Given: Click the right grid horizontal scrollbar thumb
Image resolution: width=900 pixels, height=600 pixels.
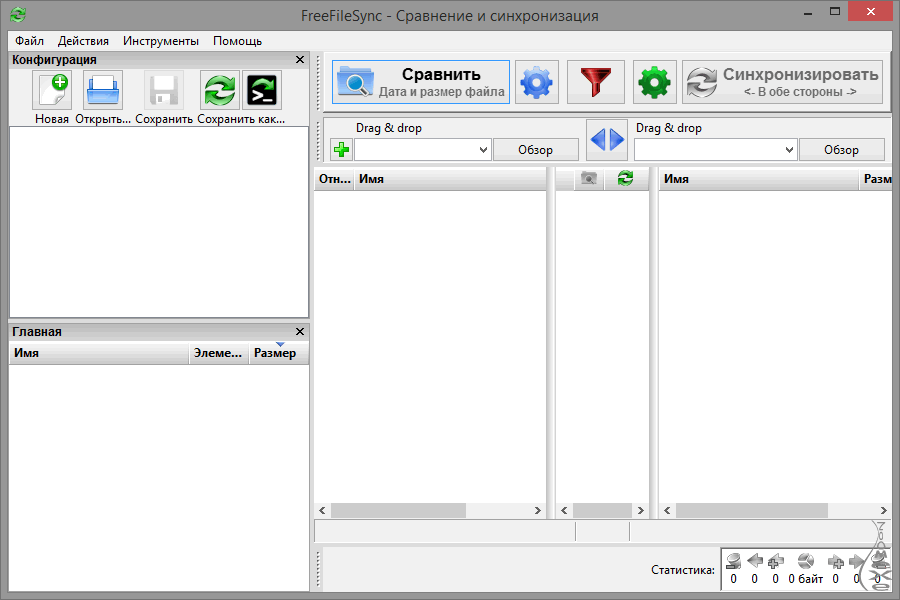Looking at the screenshot, I should 752,510.
